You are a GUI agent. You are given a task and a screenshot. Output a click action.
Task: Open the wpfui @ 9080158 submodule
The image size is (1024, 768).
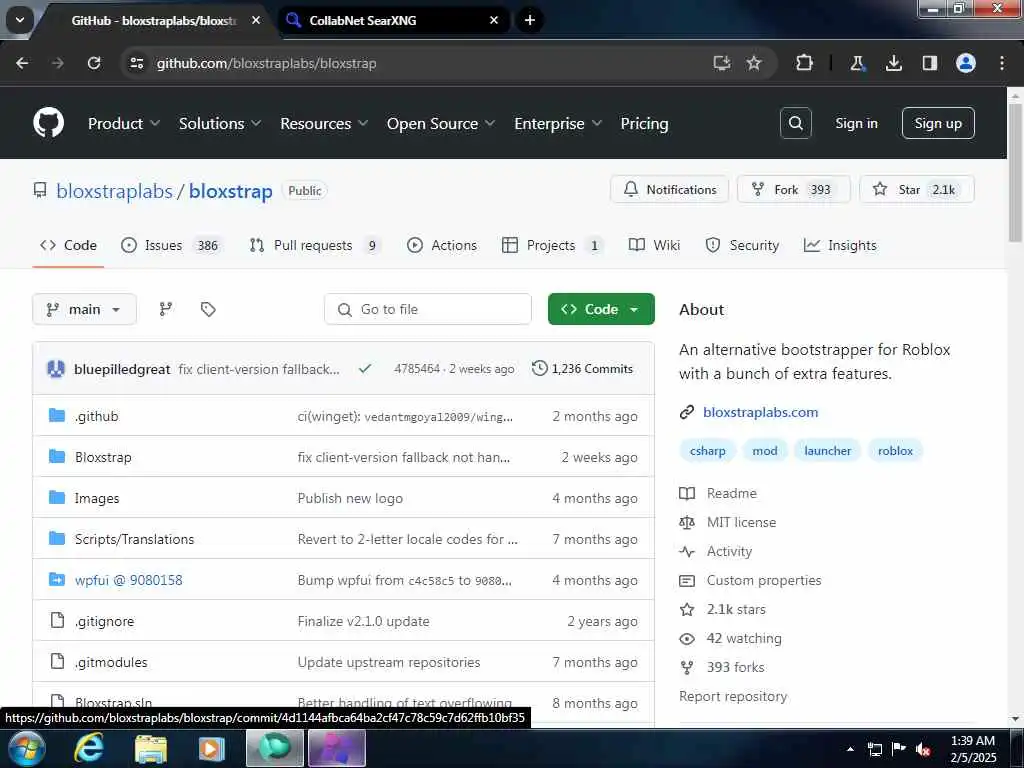[129, 580]
